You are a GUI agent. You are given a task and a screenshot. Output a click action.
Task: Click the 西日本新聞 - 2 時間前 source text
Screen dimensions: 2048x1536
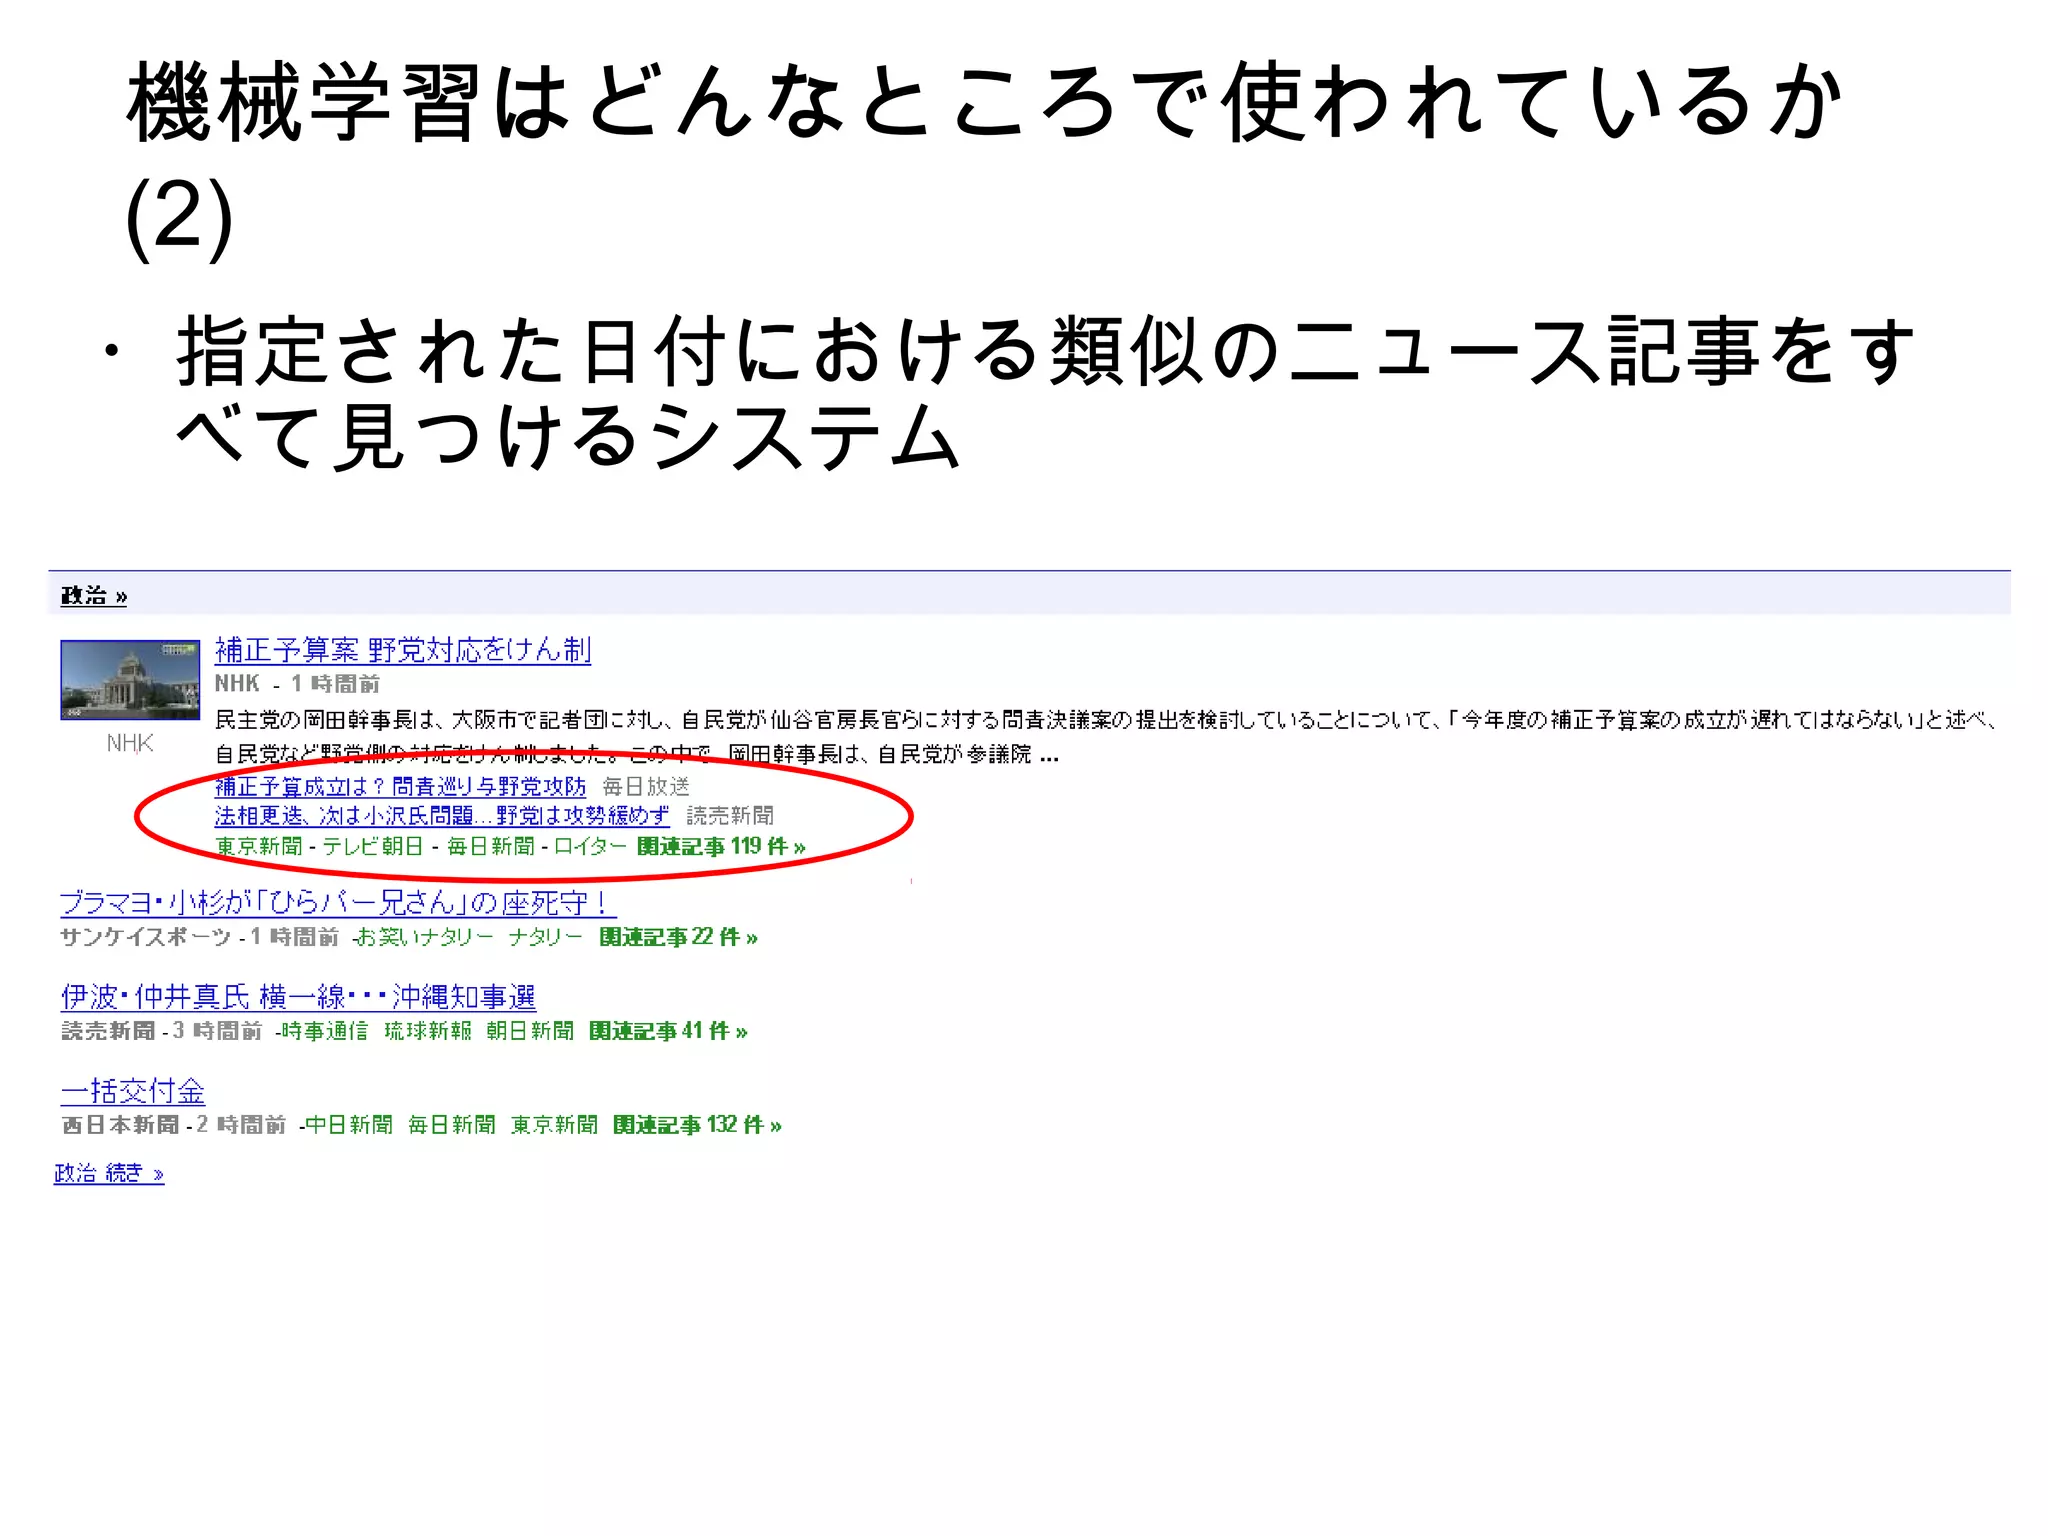click(x=174, y=1125)
